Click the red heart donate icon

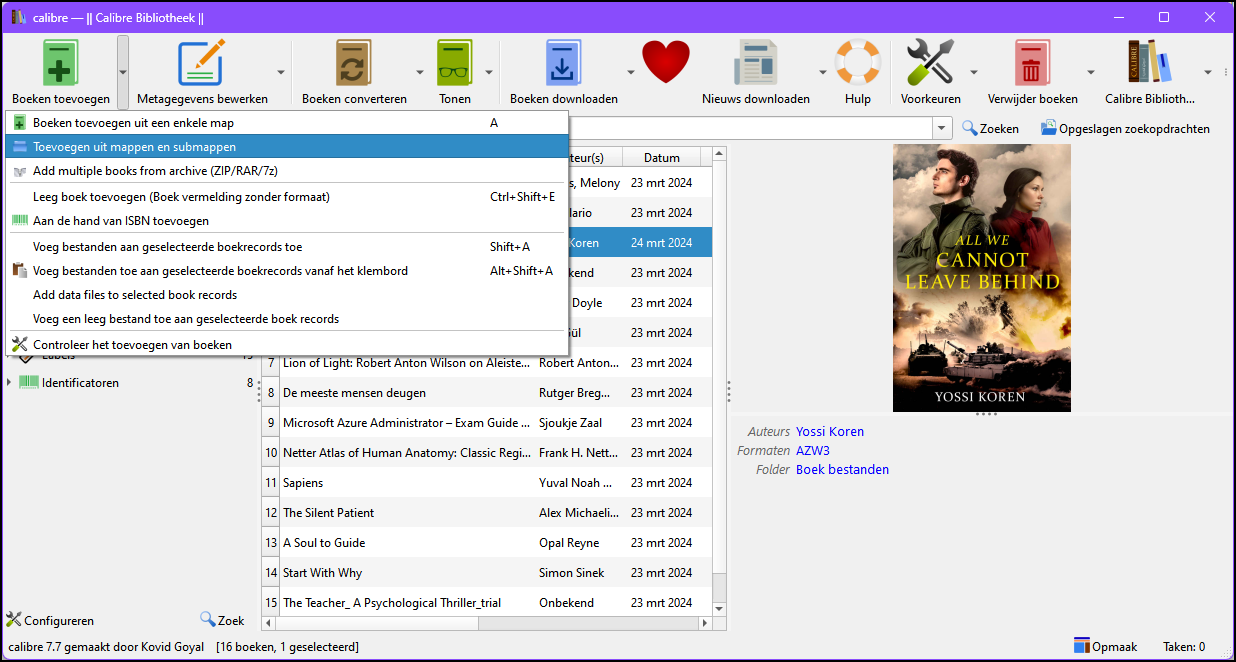click(667, 63)
